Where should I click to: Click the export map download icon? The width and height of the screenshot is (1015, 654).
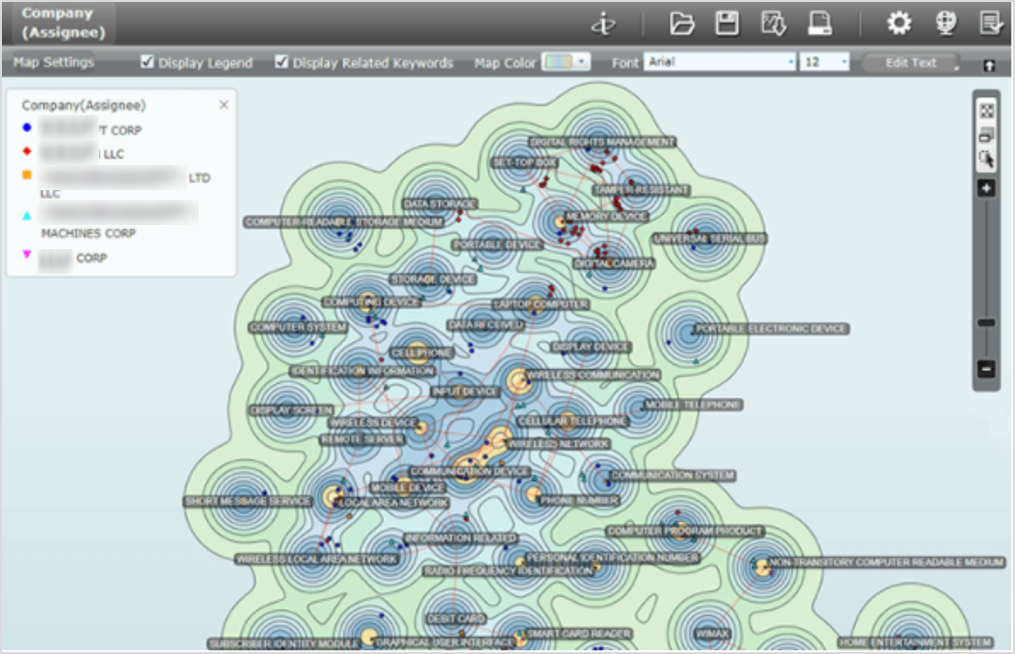click(773, 23)
